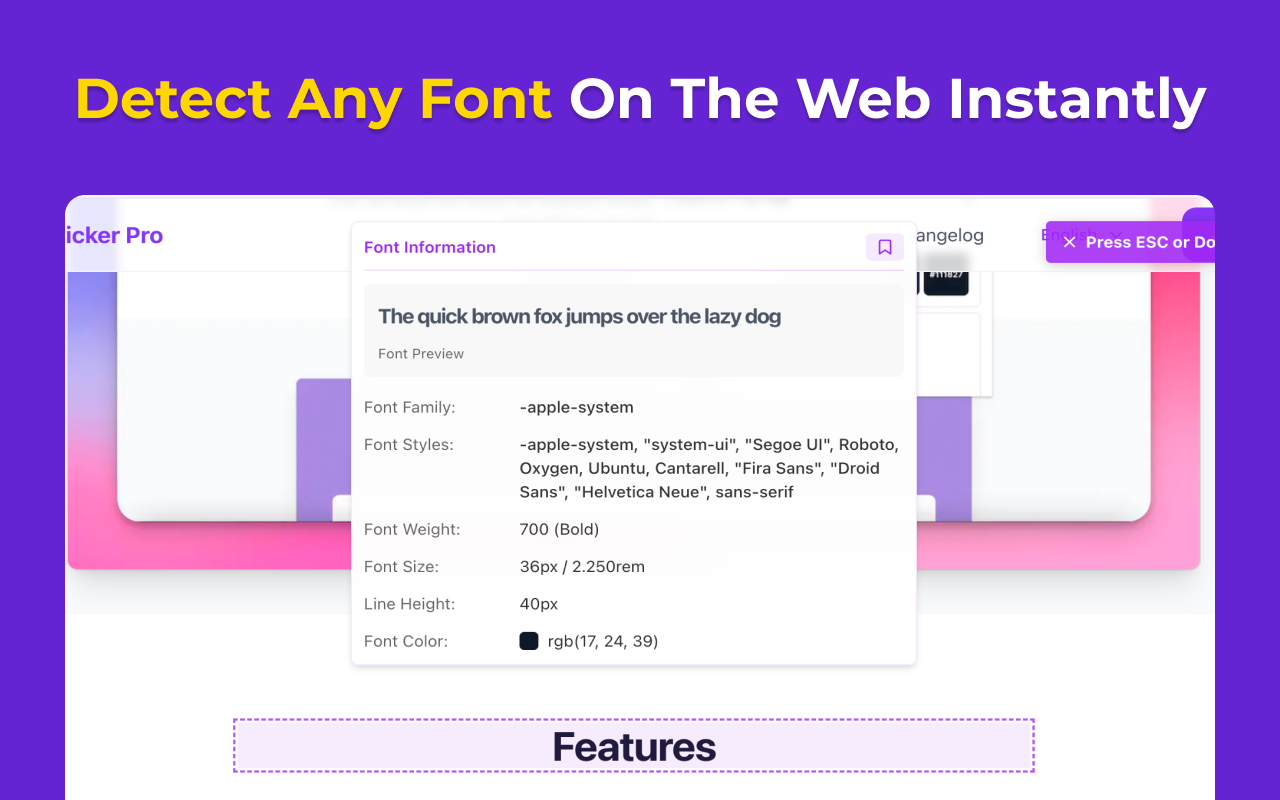The image size is (1280, 800).
Task: Click the Font Family value -apple-system
Action: click(x=577, y=407)
